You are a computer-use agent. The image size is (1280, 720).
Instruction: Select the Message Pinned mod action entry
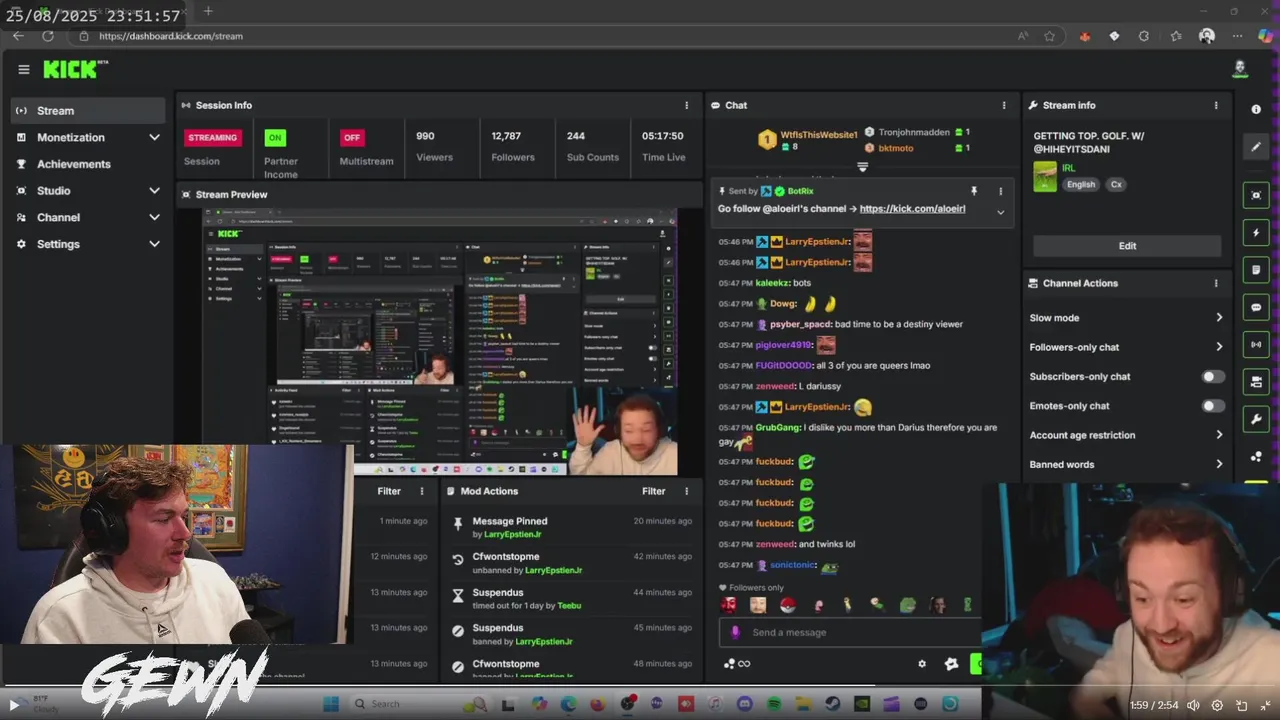coord(571,527)
